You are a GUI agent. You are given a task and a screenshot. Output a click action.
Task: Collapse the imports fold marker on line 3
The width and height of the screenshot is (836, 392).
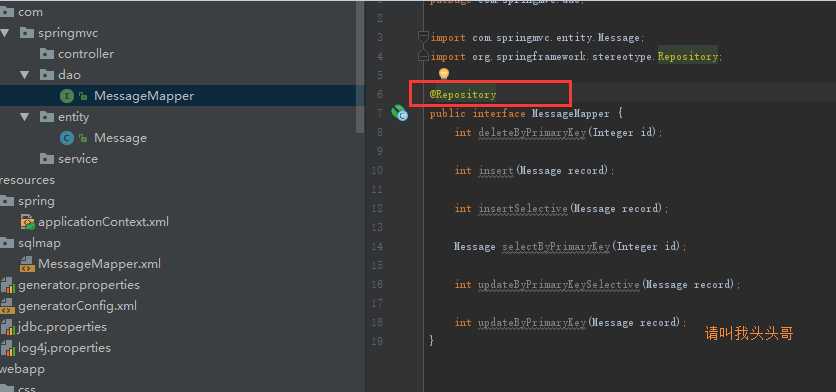pyautogui.click(x=423, y=37)
